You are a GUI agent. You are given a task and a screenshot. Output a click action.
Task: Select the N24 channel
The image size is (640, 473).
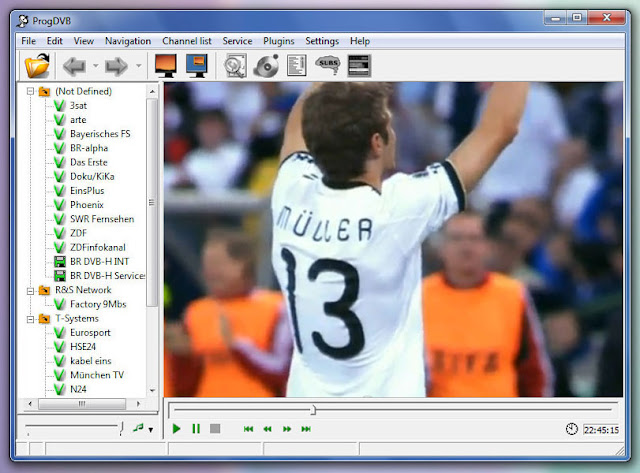78,389
